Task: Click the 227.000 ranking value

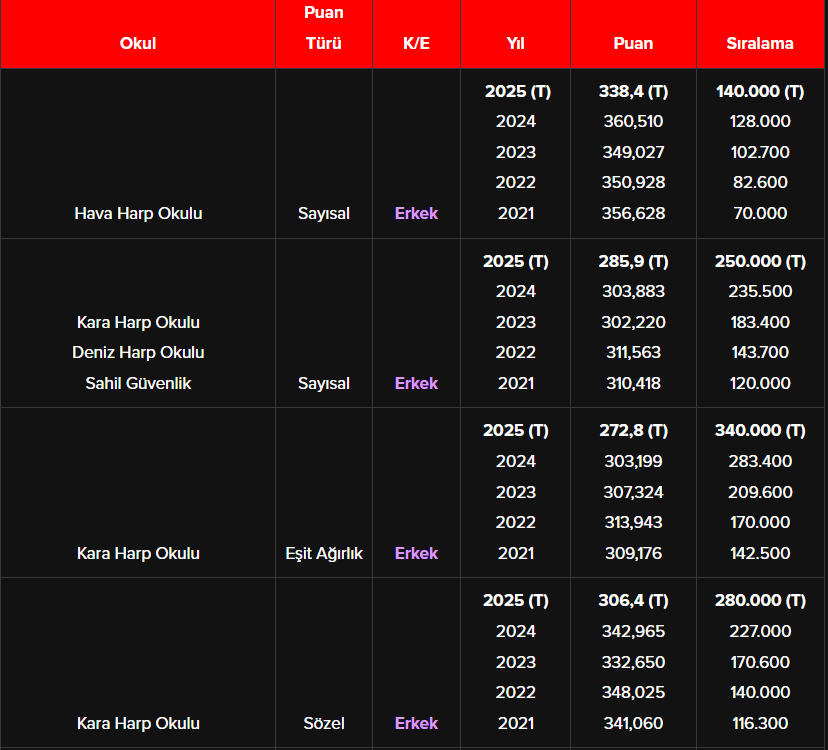Action: 760,632
